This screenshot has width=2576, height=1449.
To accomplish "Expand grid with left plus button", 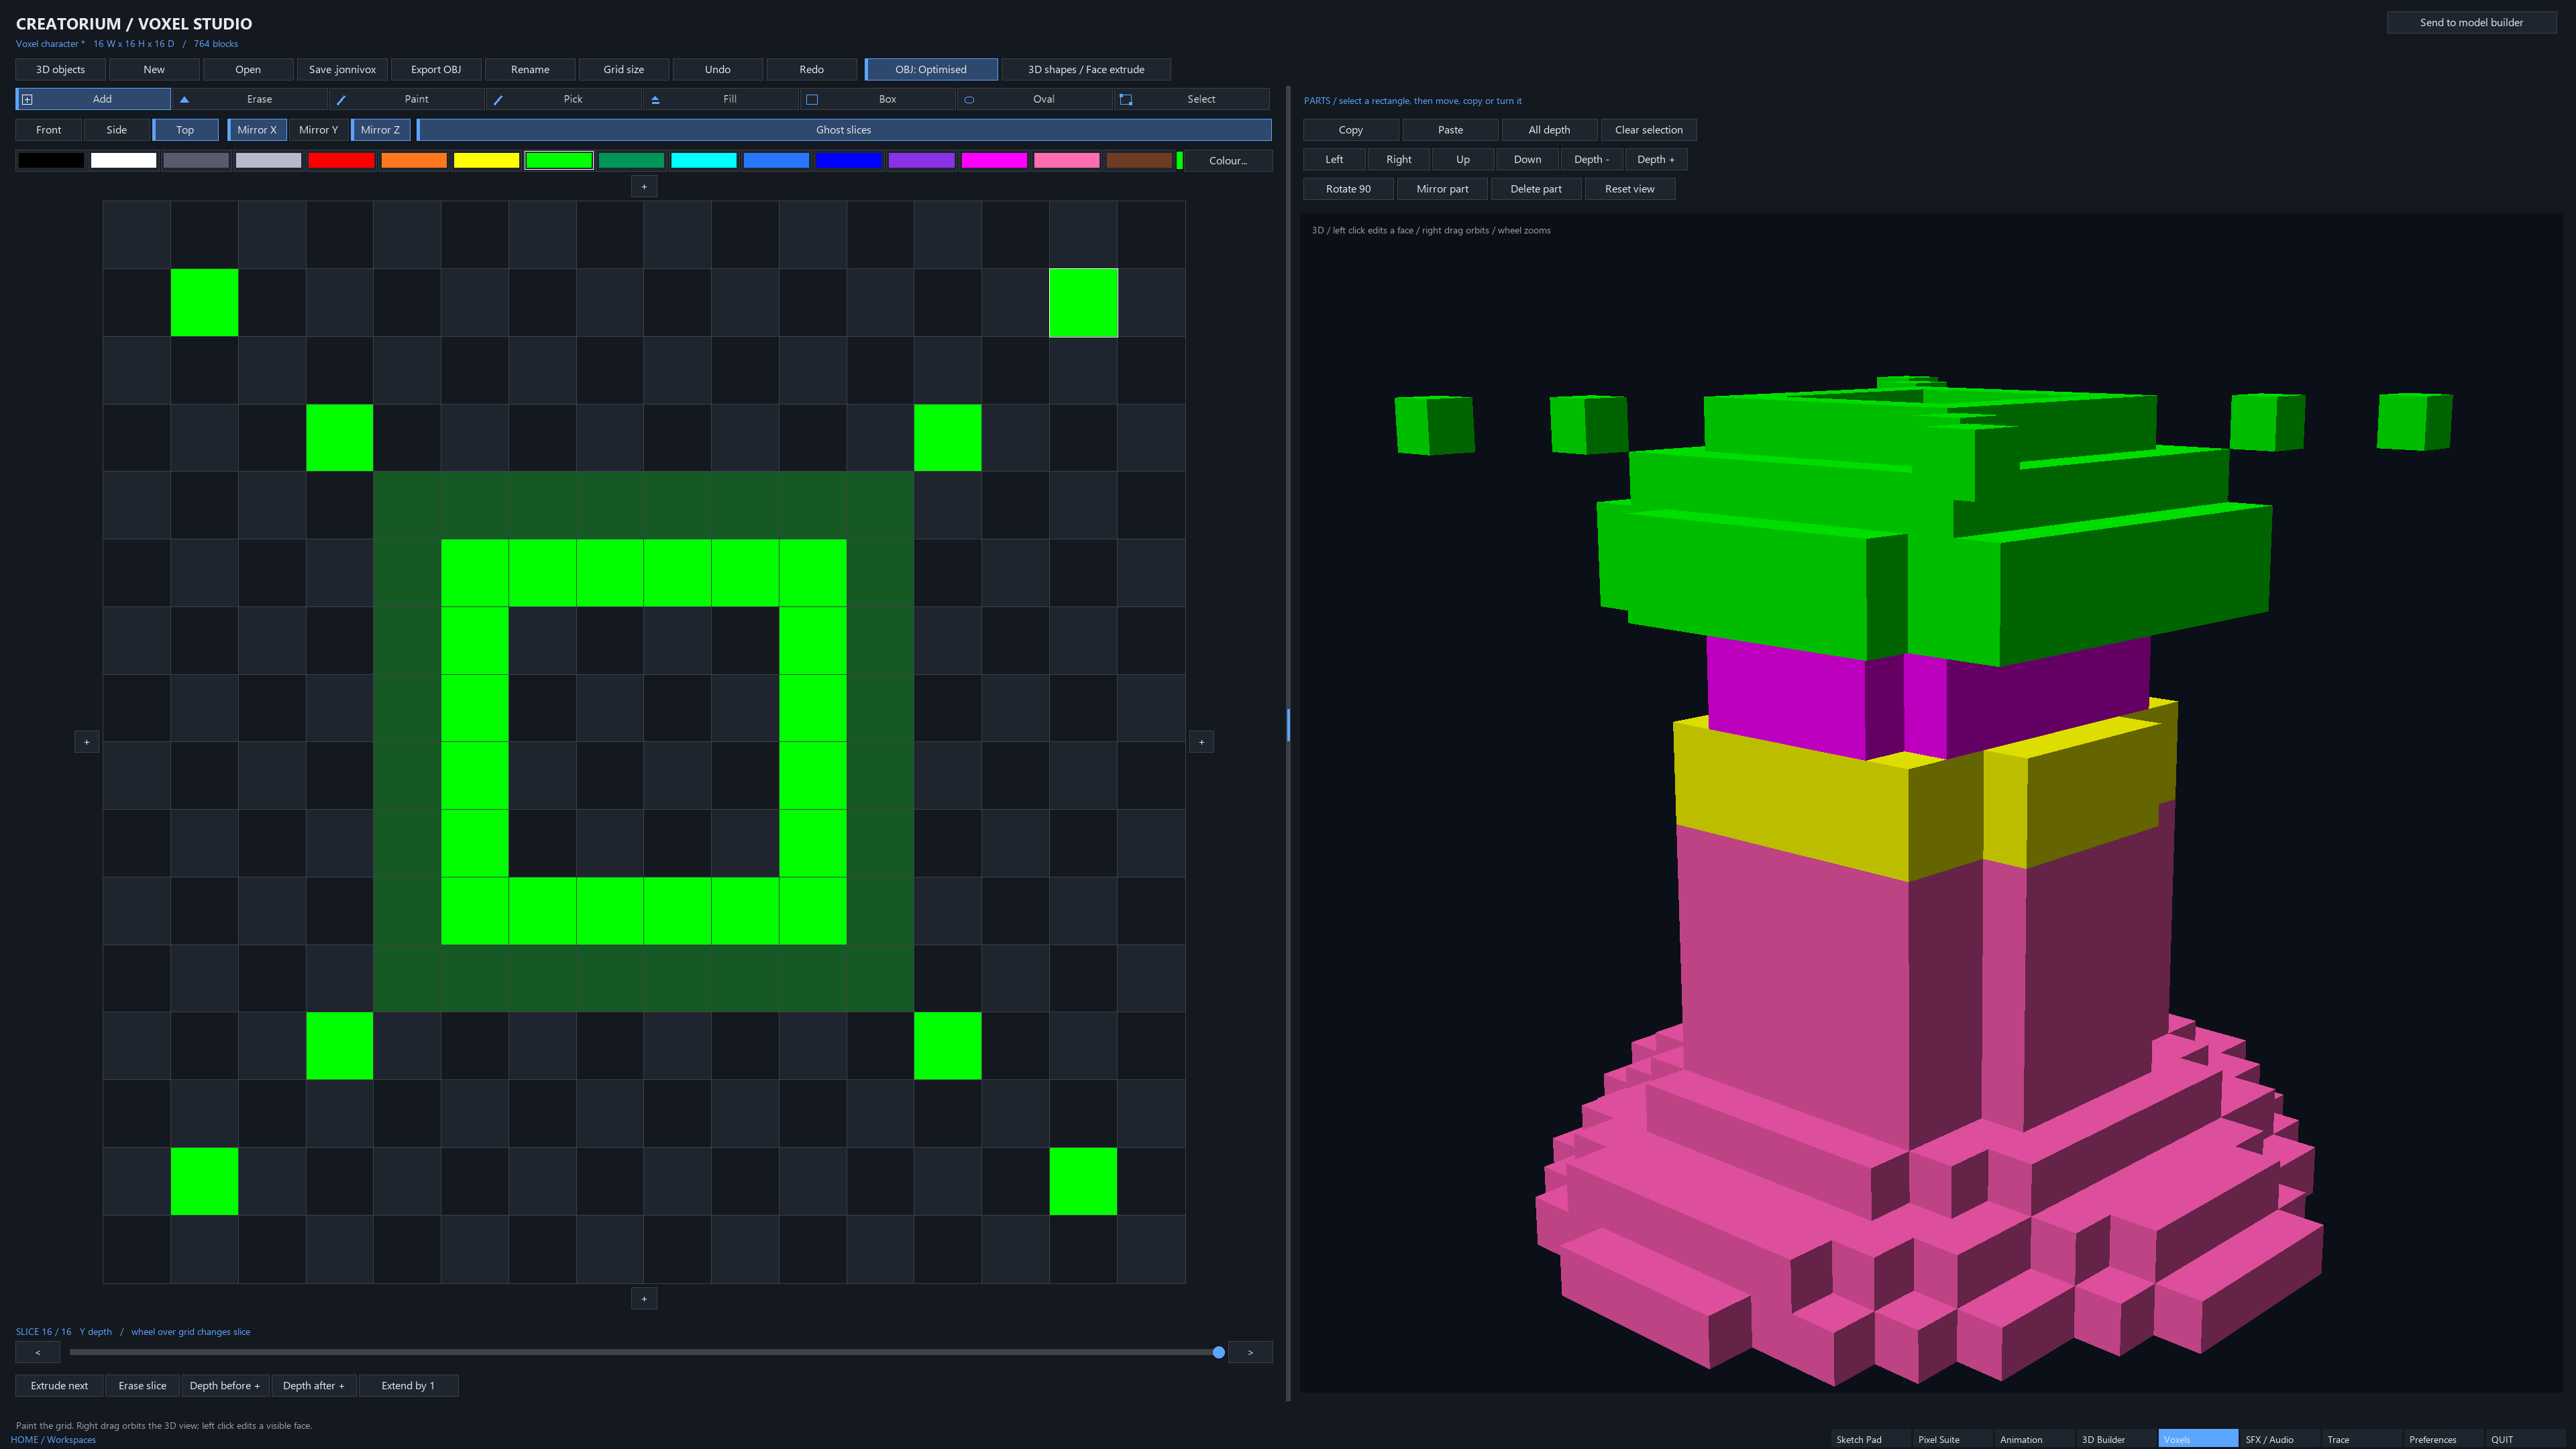I will tap(87, 742).
